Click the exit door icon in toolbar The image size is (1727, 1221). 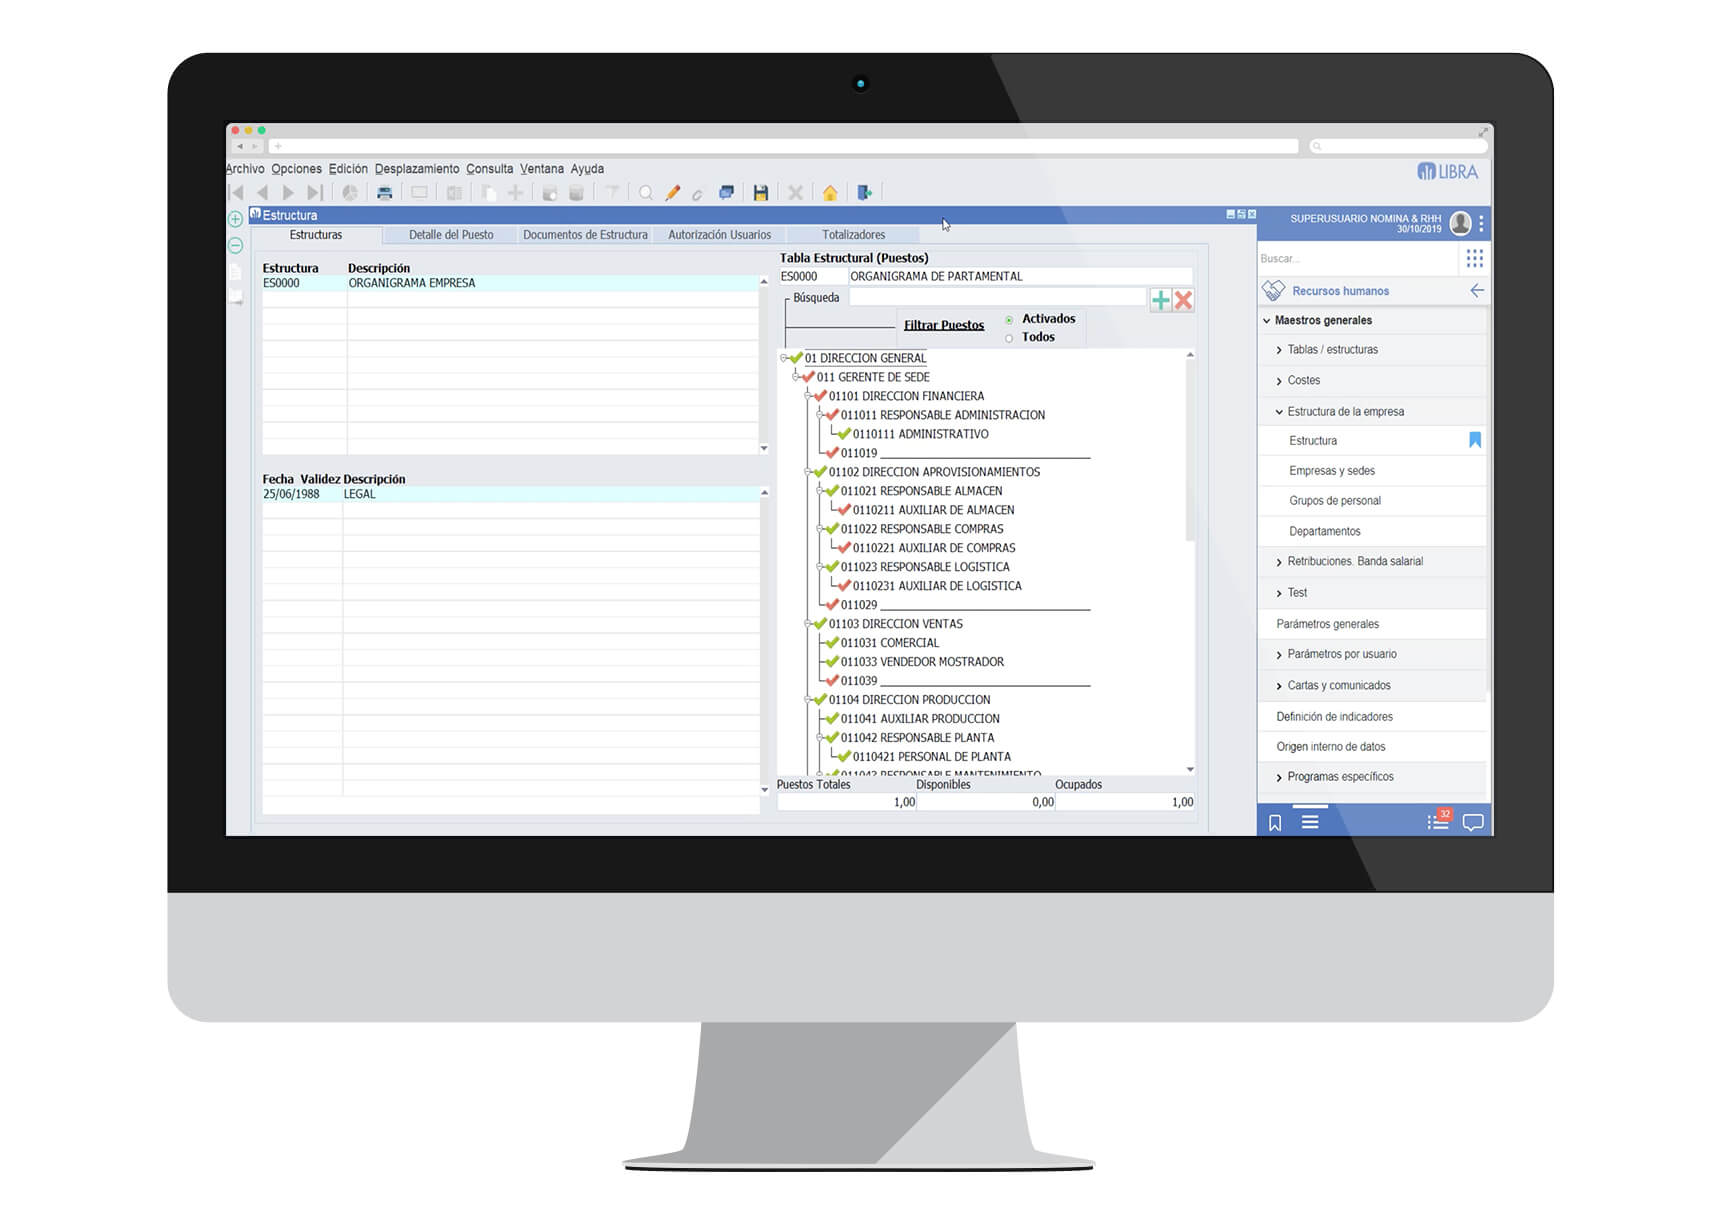pos(865,193)
